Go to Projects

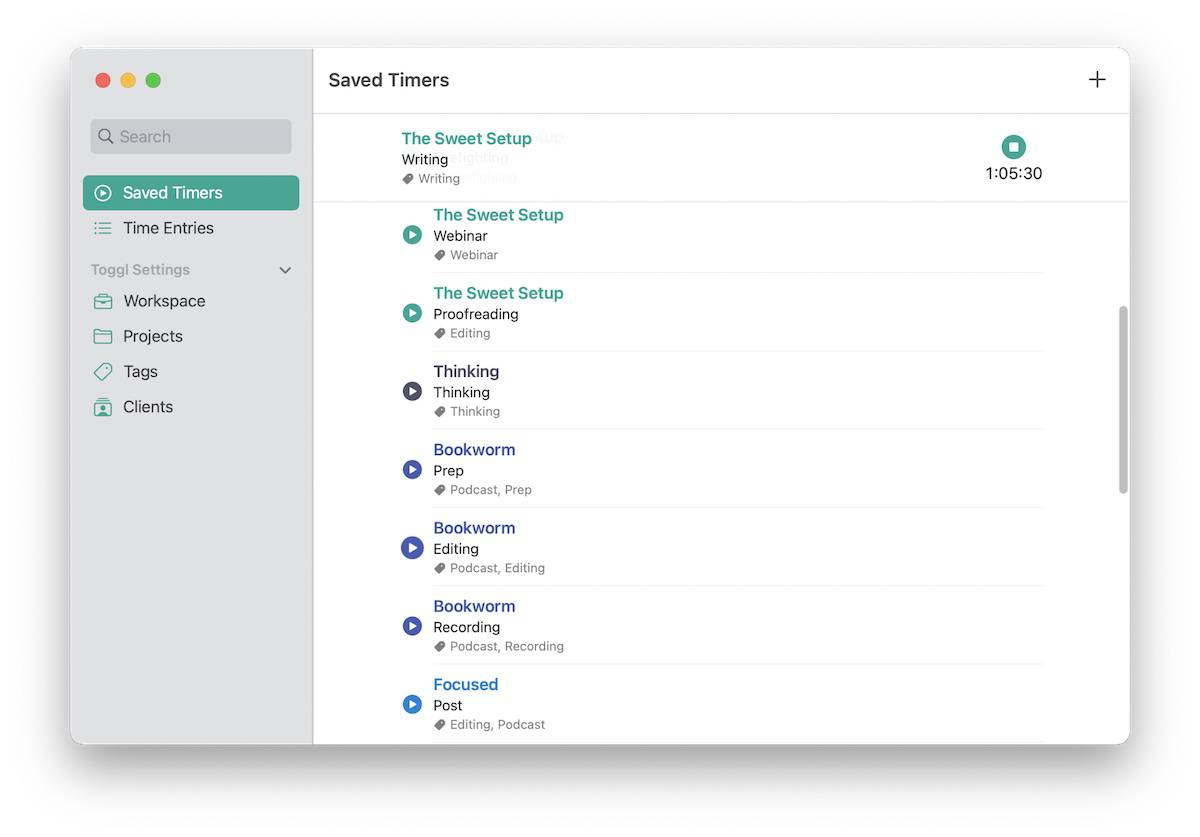pos(191,336)
